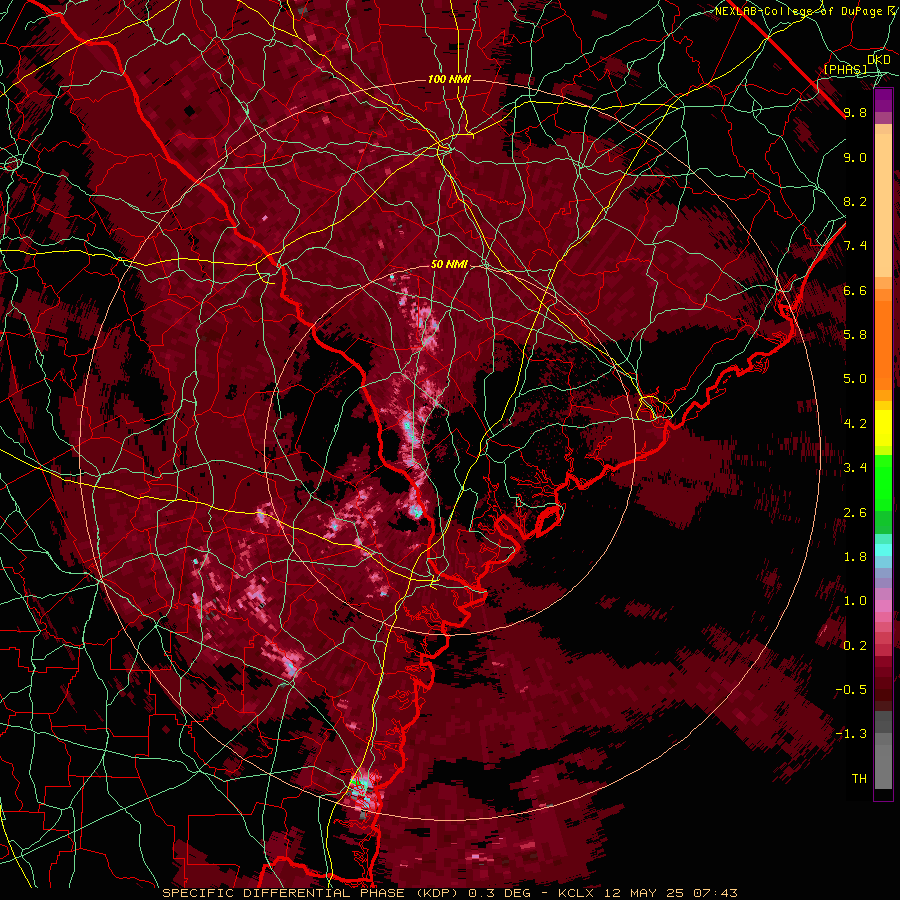Click the 7.4 value on color scale
The width and height of the screenshot is (900, 900).
point(855,246)
